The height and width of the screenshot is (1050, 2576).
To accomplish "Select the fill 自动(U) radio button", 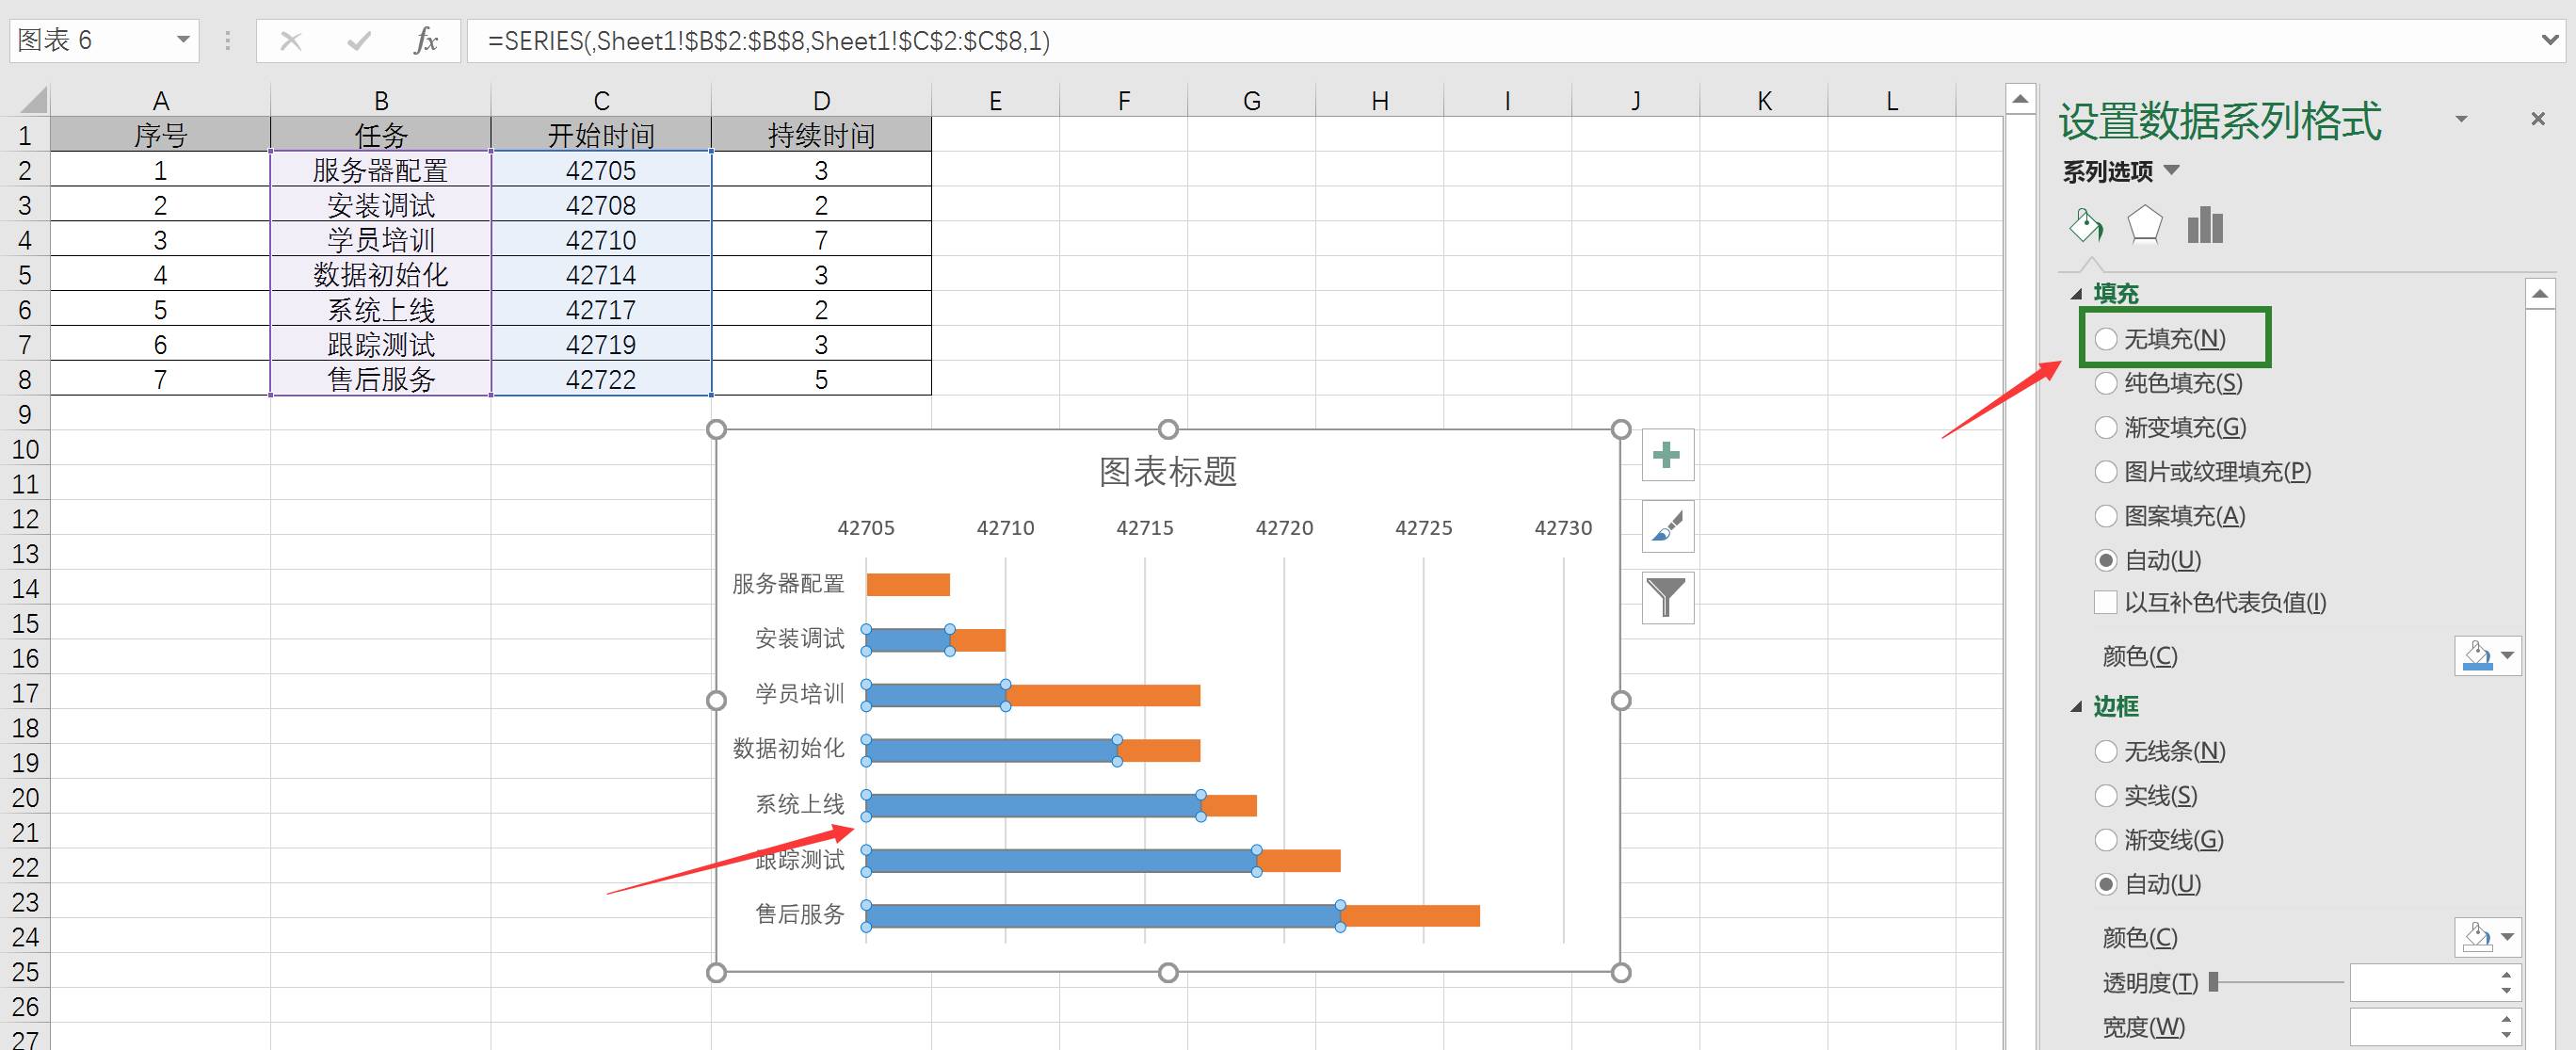I will [2106, 560].
